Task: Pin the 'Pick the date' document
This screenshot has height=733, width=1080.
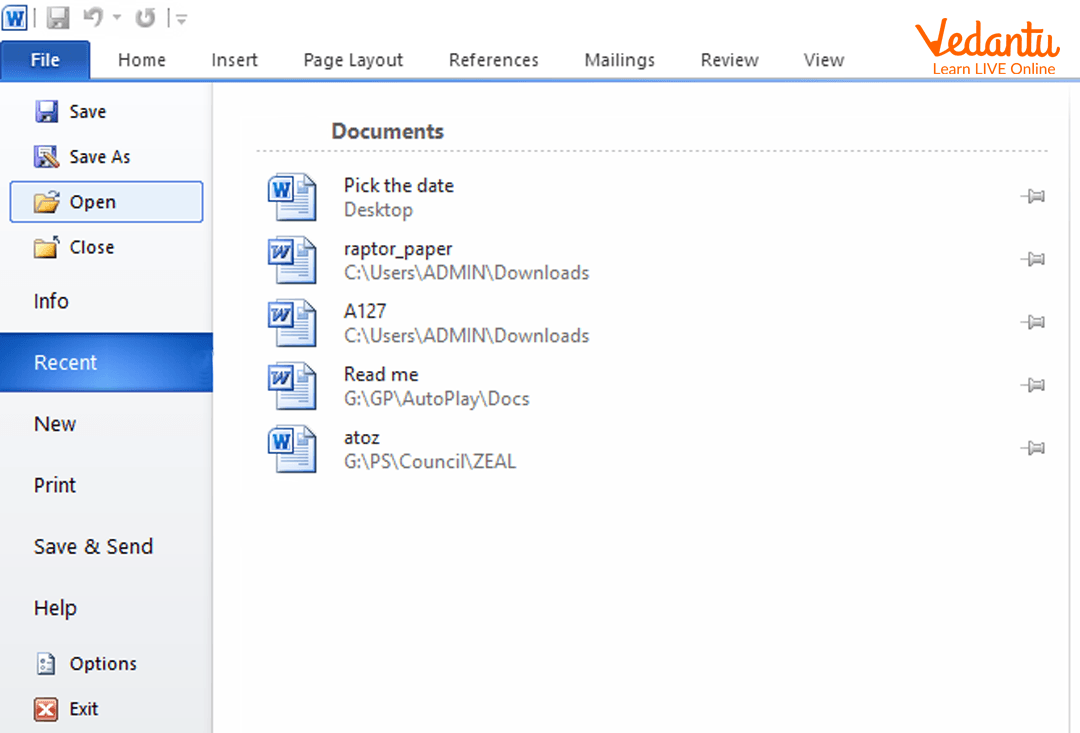Action: coord(1033,197)
